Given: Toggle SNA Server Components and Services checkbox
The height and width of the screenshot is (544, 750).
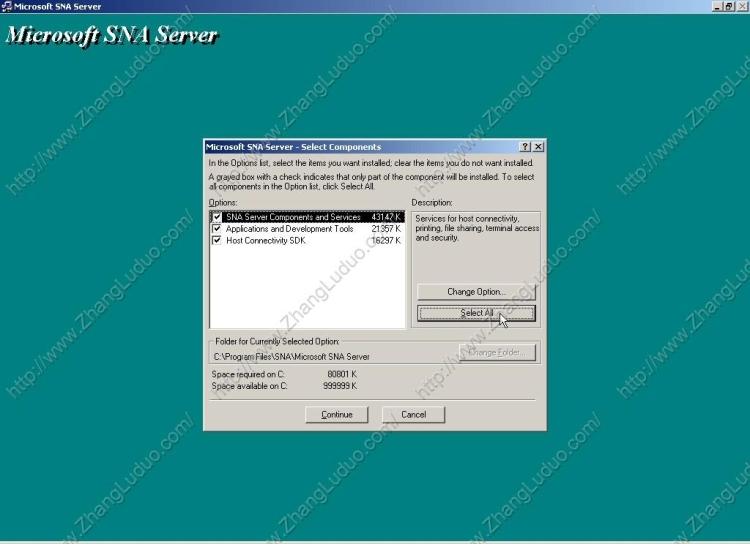Looking at the screenshot, I should click(217, 217).
